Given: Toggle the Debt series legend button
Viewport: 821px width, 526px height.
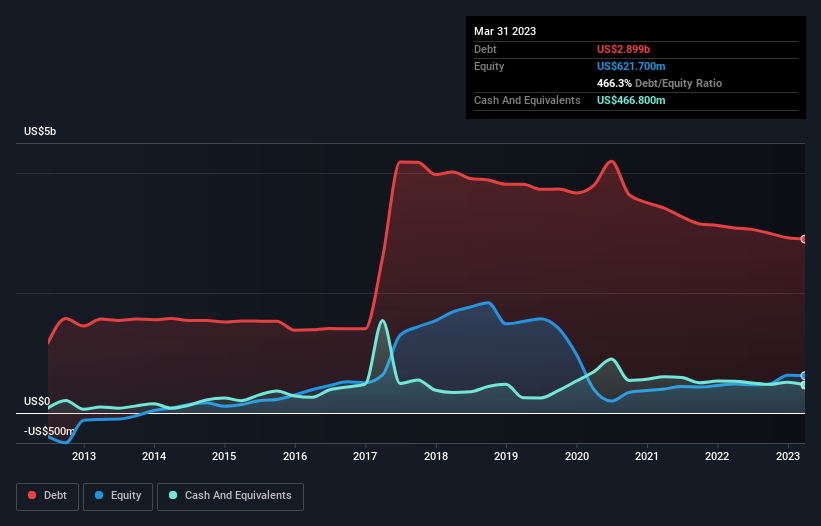Looking at the screenshot, I should (48, 496).
